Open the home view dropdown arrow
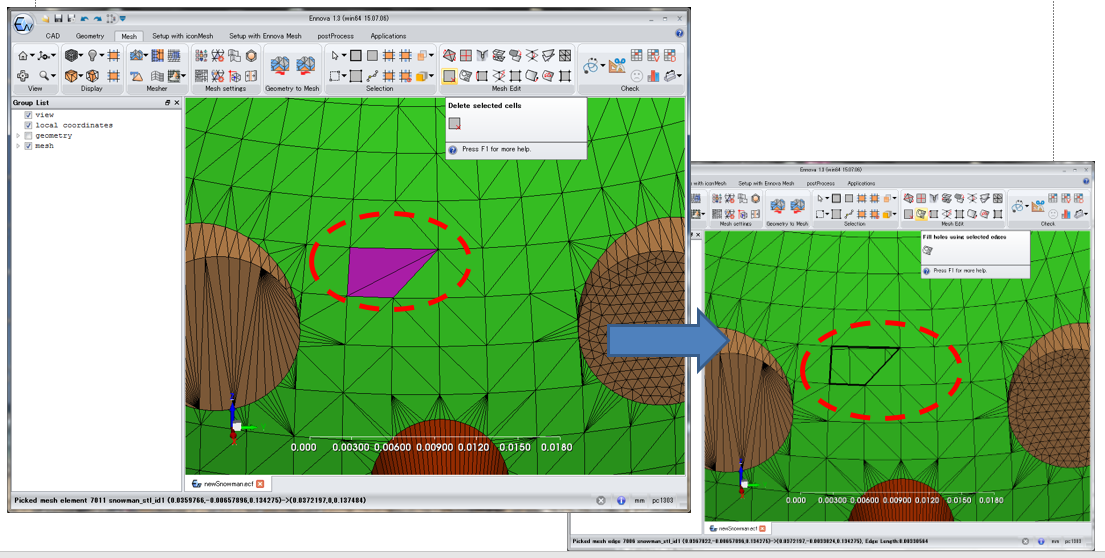Screen dimensions: 1105x558 33,56
